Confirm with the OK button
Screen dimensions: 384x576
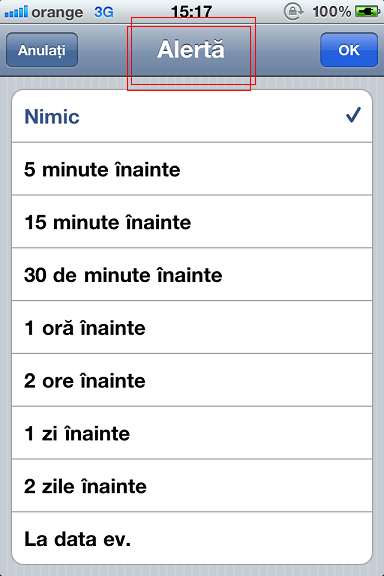349,50
